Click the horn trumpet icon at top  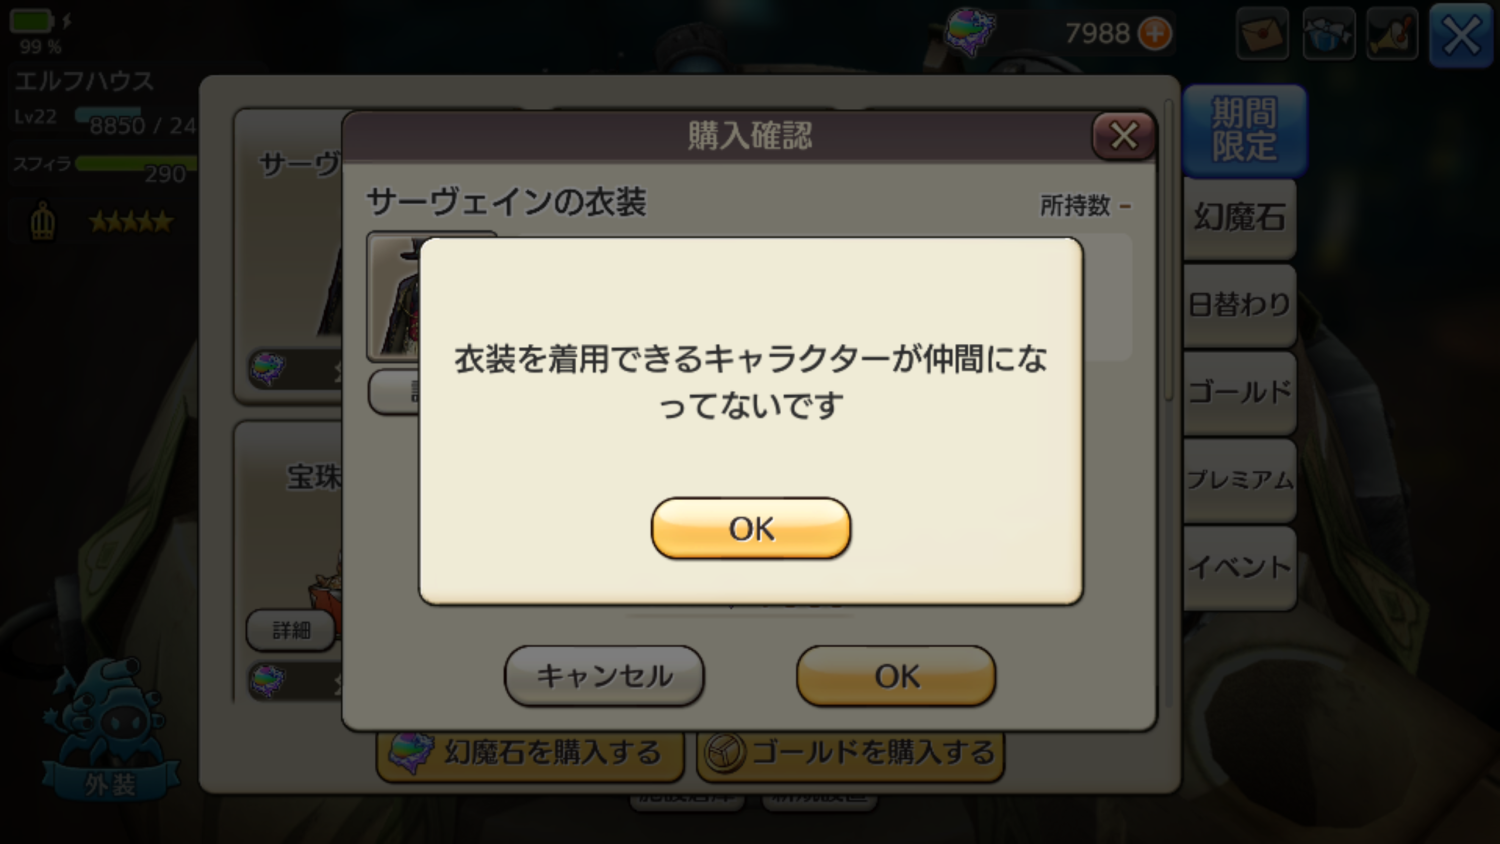1392,34
